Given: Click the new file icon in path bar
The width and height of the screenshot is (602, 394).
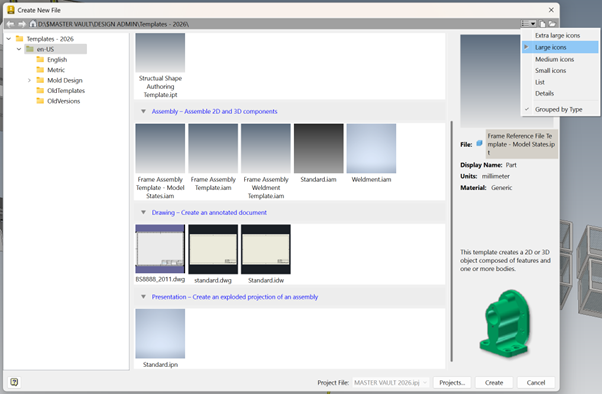Looking at the screenshot, I should coord(542,24).
